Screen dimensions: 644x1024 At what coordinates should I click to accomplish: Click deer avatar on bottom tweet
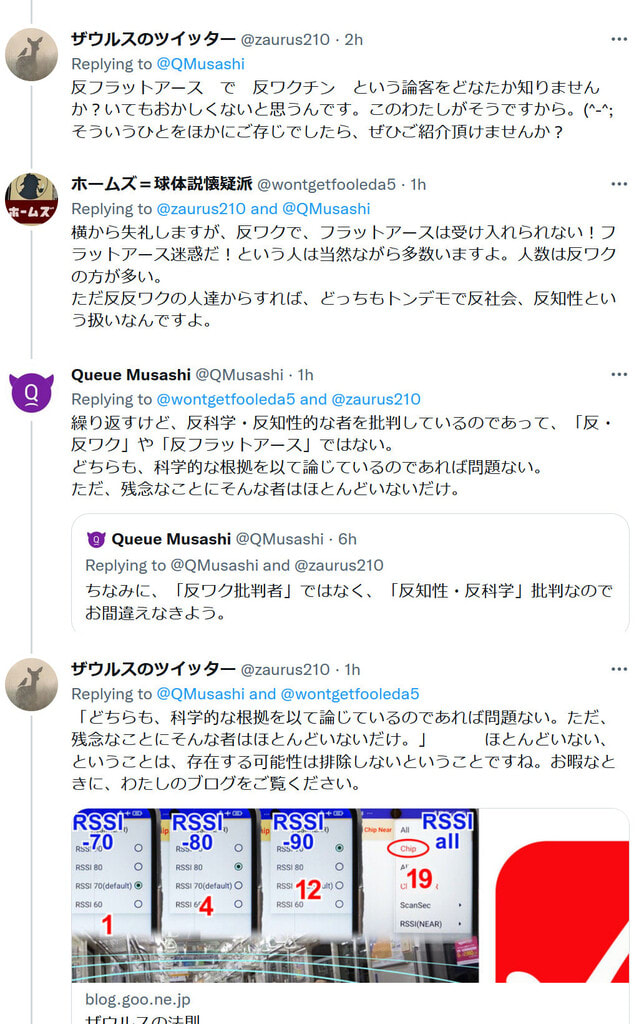click(31, 684)
